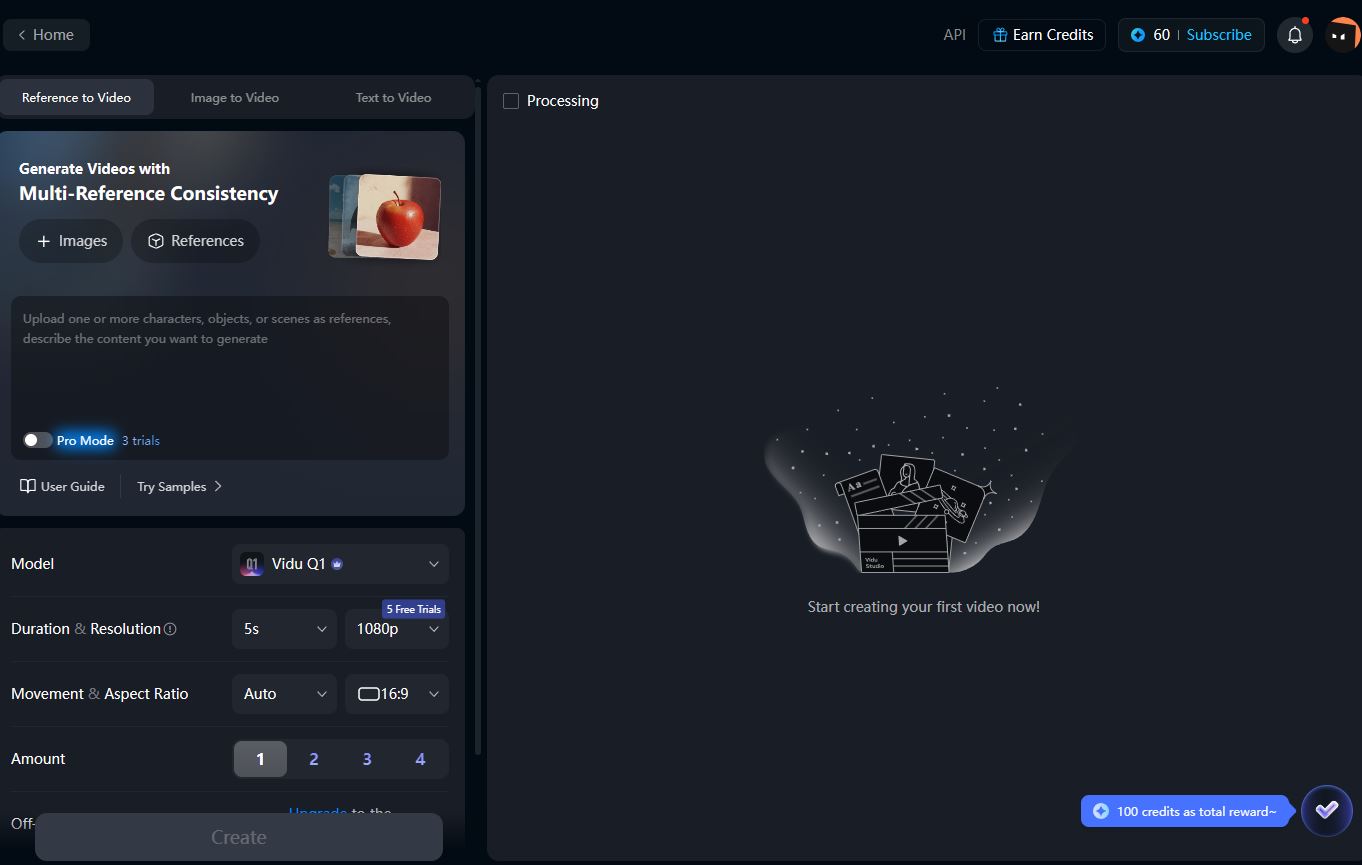The height and width of the screenshot is (865, 1362).
Task: Click the book icon beside User Guide
Action: pyautogui.click(x=28, y=486)
